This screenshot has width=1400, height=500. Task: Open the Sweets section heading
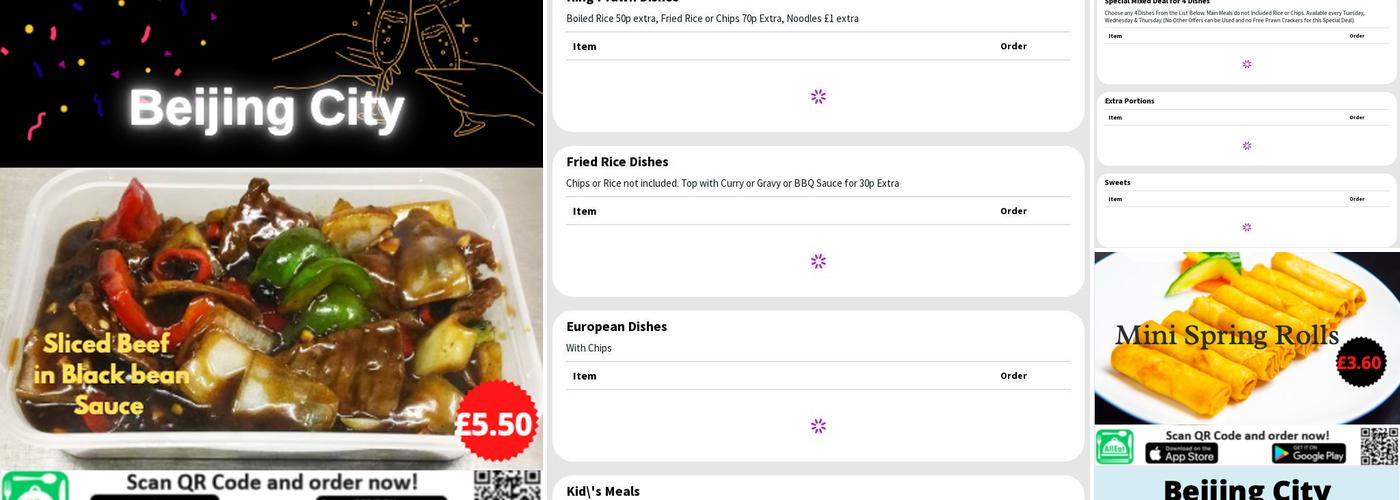coord(1117,183)
